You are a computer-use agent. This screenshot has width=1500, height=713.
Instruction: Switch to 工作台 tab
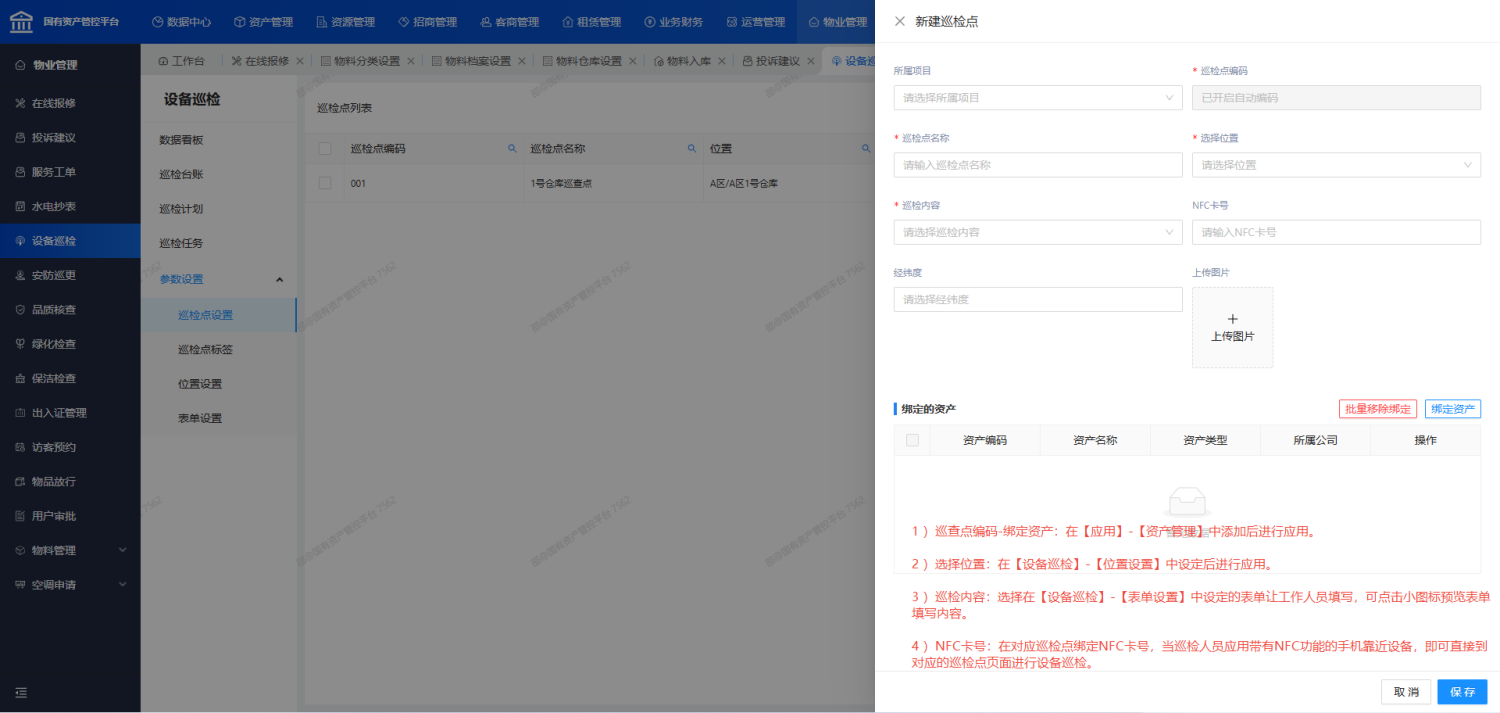tap(181, 61)
